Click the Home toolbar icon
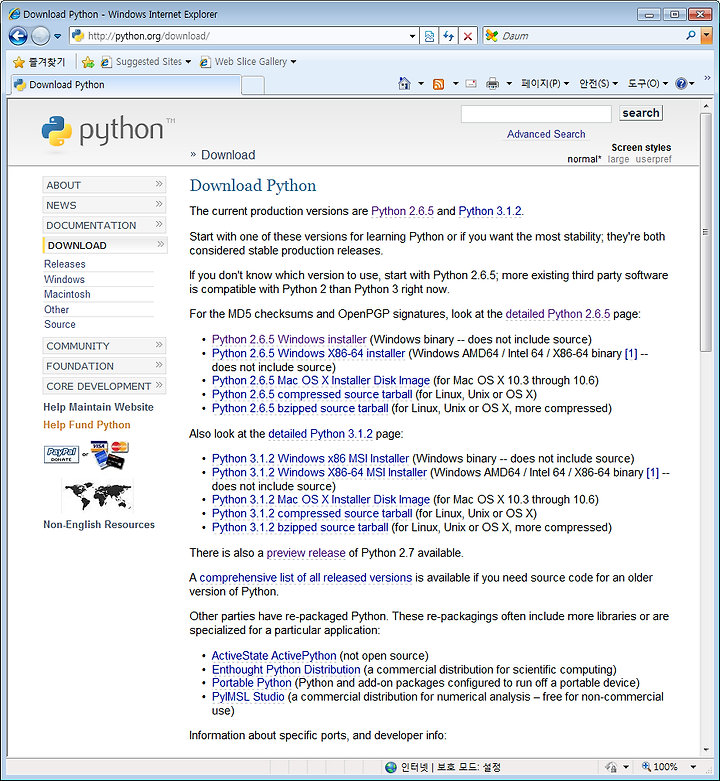Image resolution: width=720 pixels, height=781 pixels. click(x=404, y=84)
